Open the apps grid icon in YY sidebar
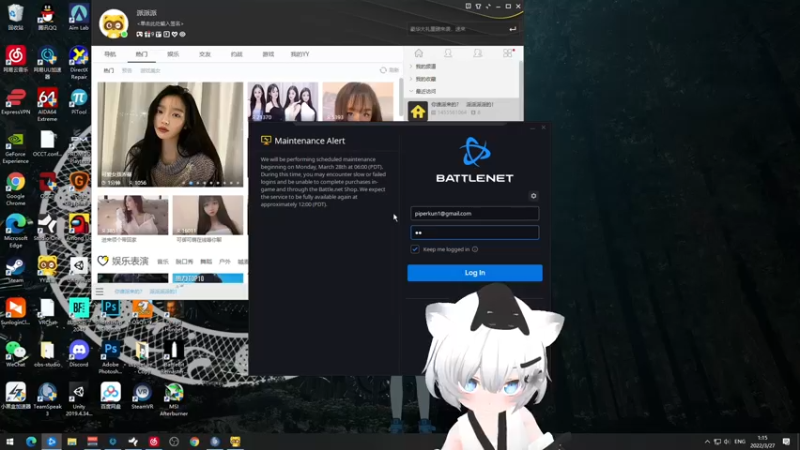This screenshot has height=450, width=800. 507,53
